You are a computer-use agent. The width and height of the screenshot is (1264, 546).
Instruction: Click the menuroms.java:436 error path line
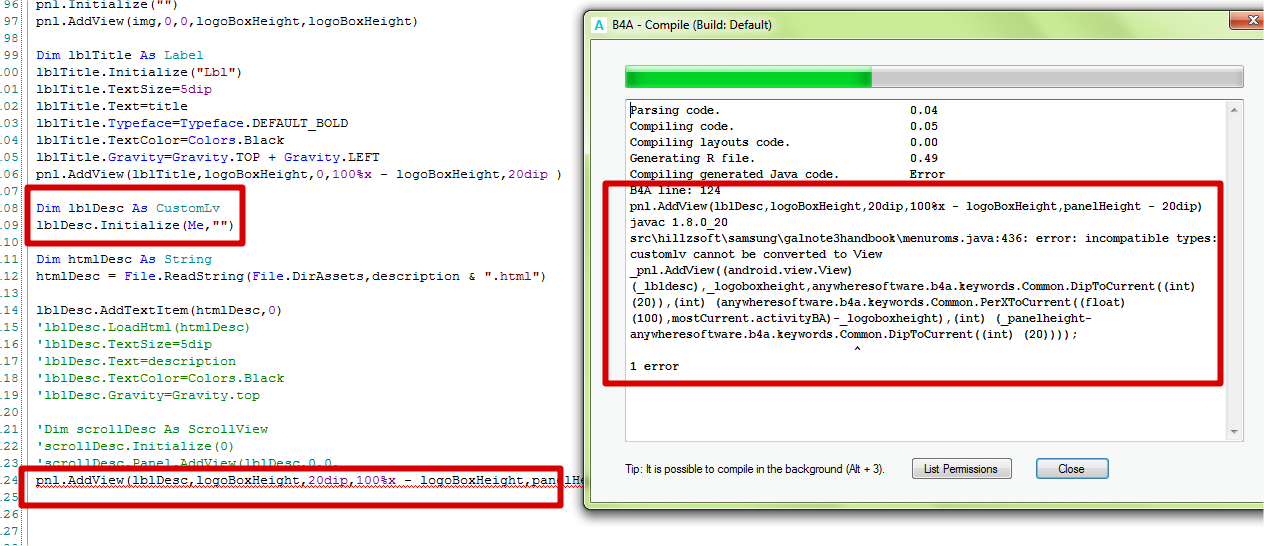click(923, 238)
